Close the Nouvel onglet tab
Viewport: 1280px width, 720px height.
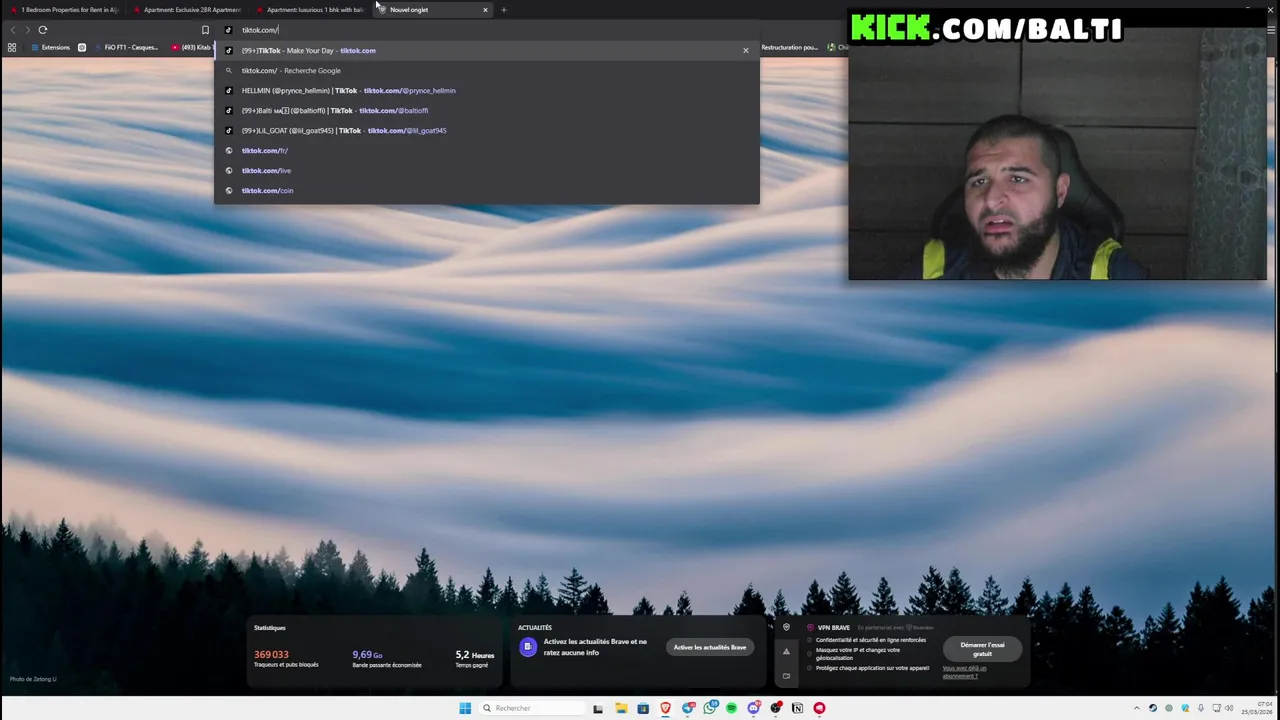click(x=485, y=10)
